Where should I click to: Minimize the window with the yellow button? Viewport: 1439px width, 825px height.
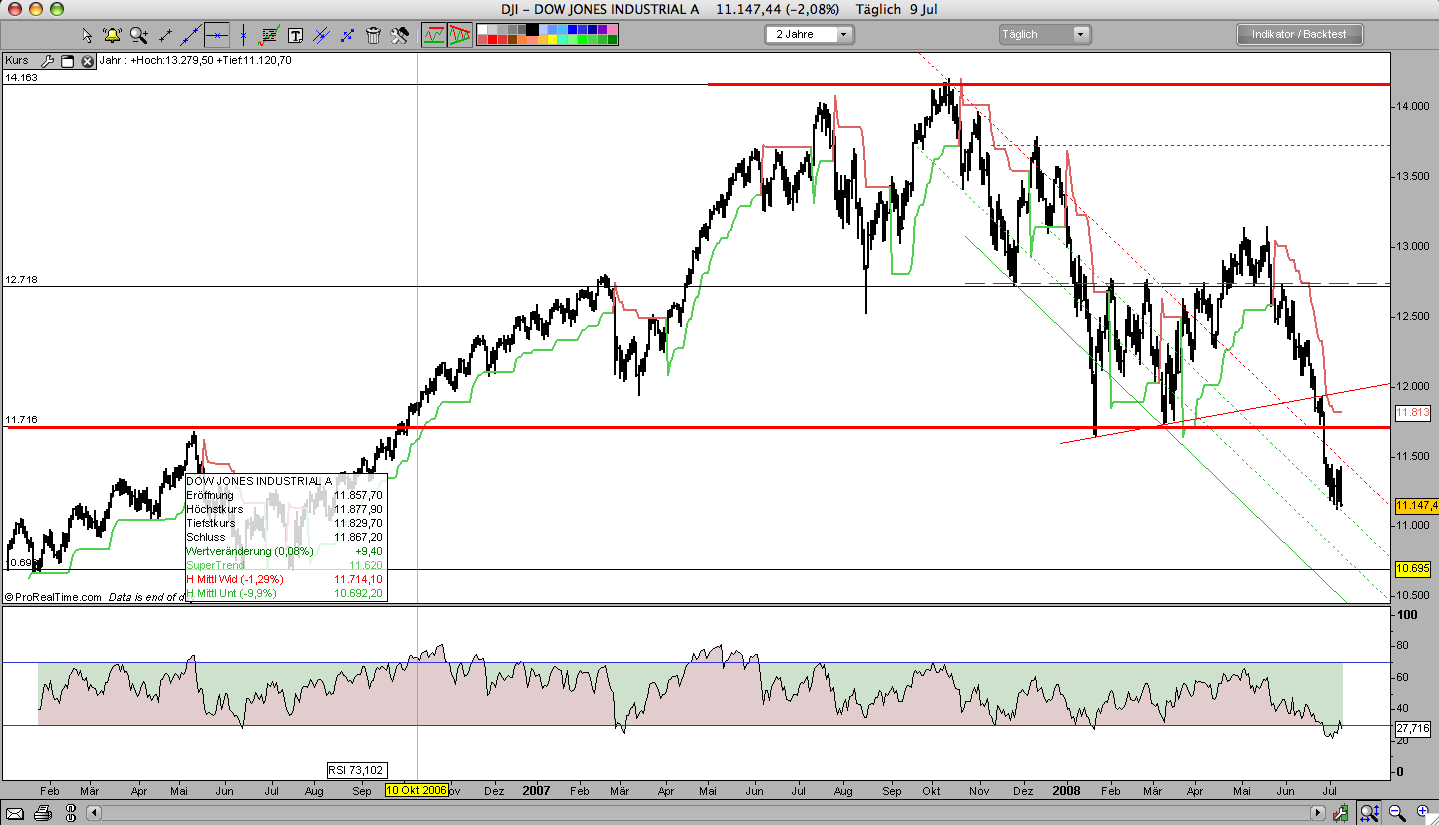[x=37, y=9]
